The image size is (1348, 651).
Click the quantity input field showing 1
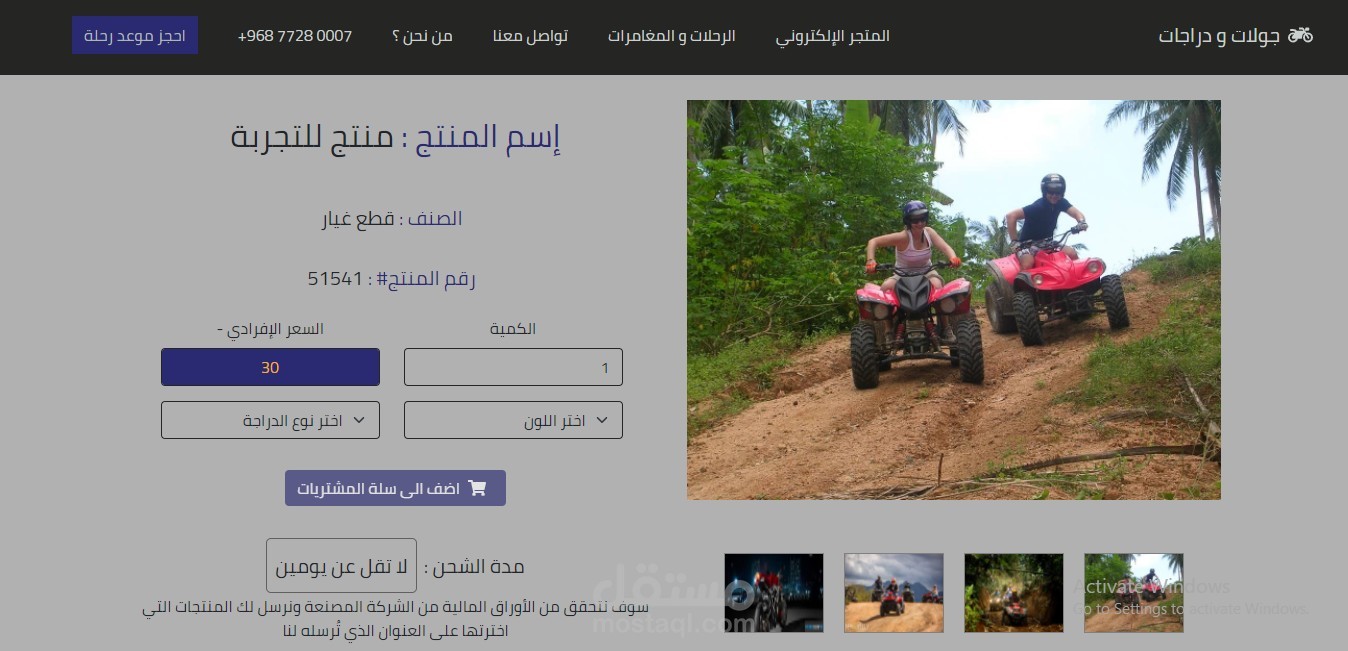coord(513,367)
